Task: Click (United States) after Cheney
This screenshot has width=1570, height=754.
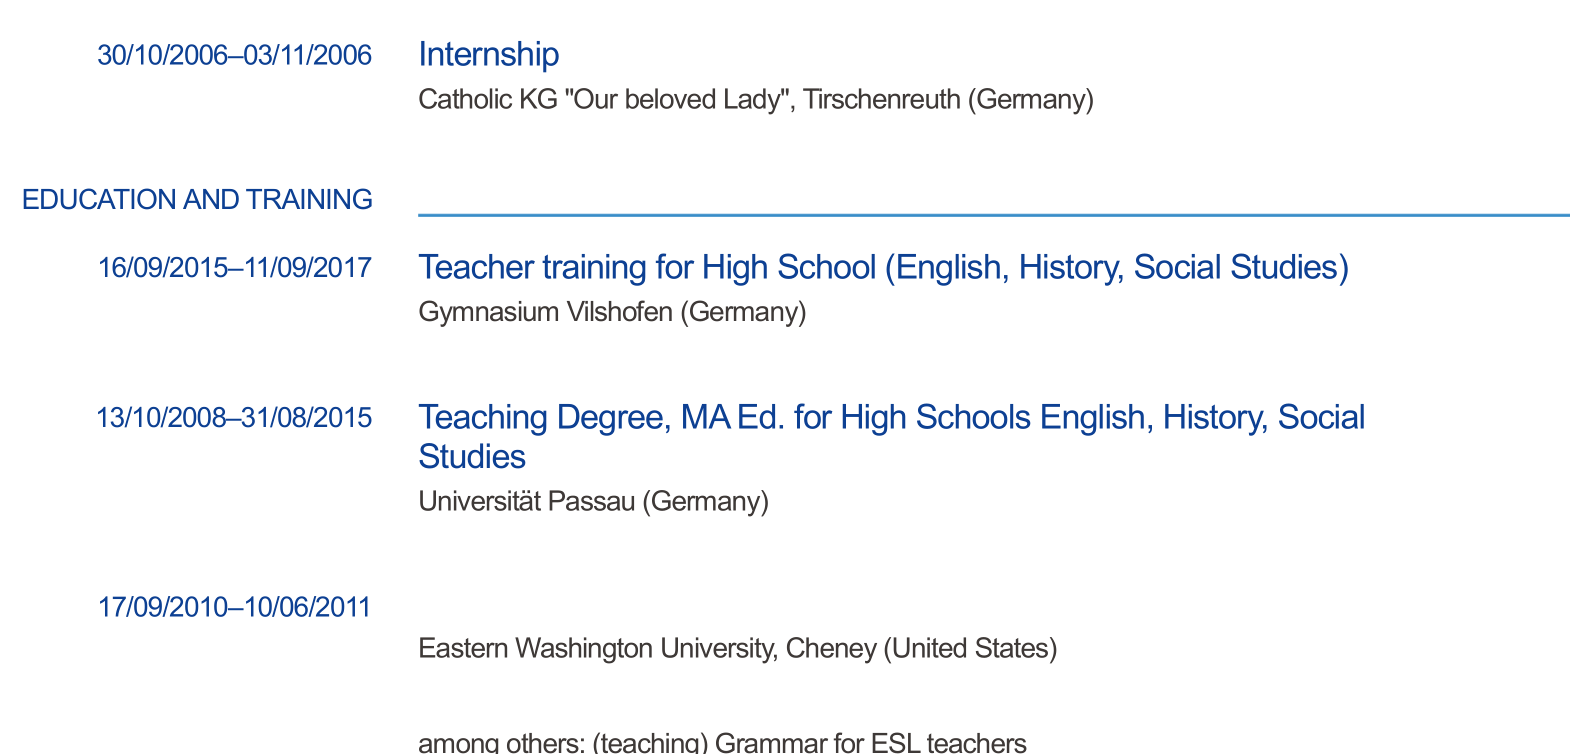Action: (969, 649)
